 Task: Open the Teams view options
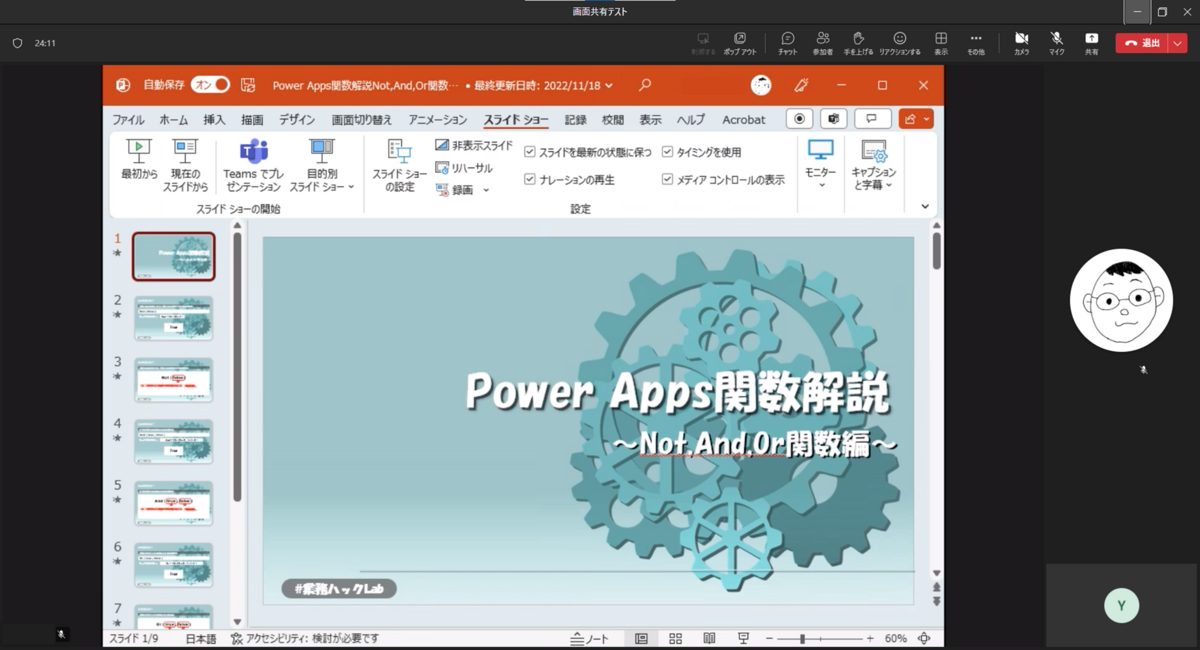click(x=941, y=42)
